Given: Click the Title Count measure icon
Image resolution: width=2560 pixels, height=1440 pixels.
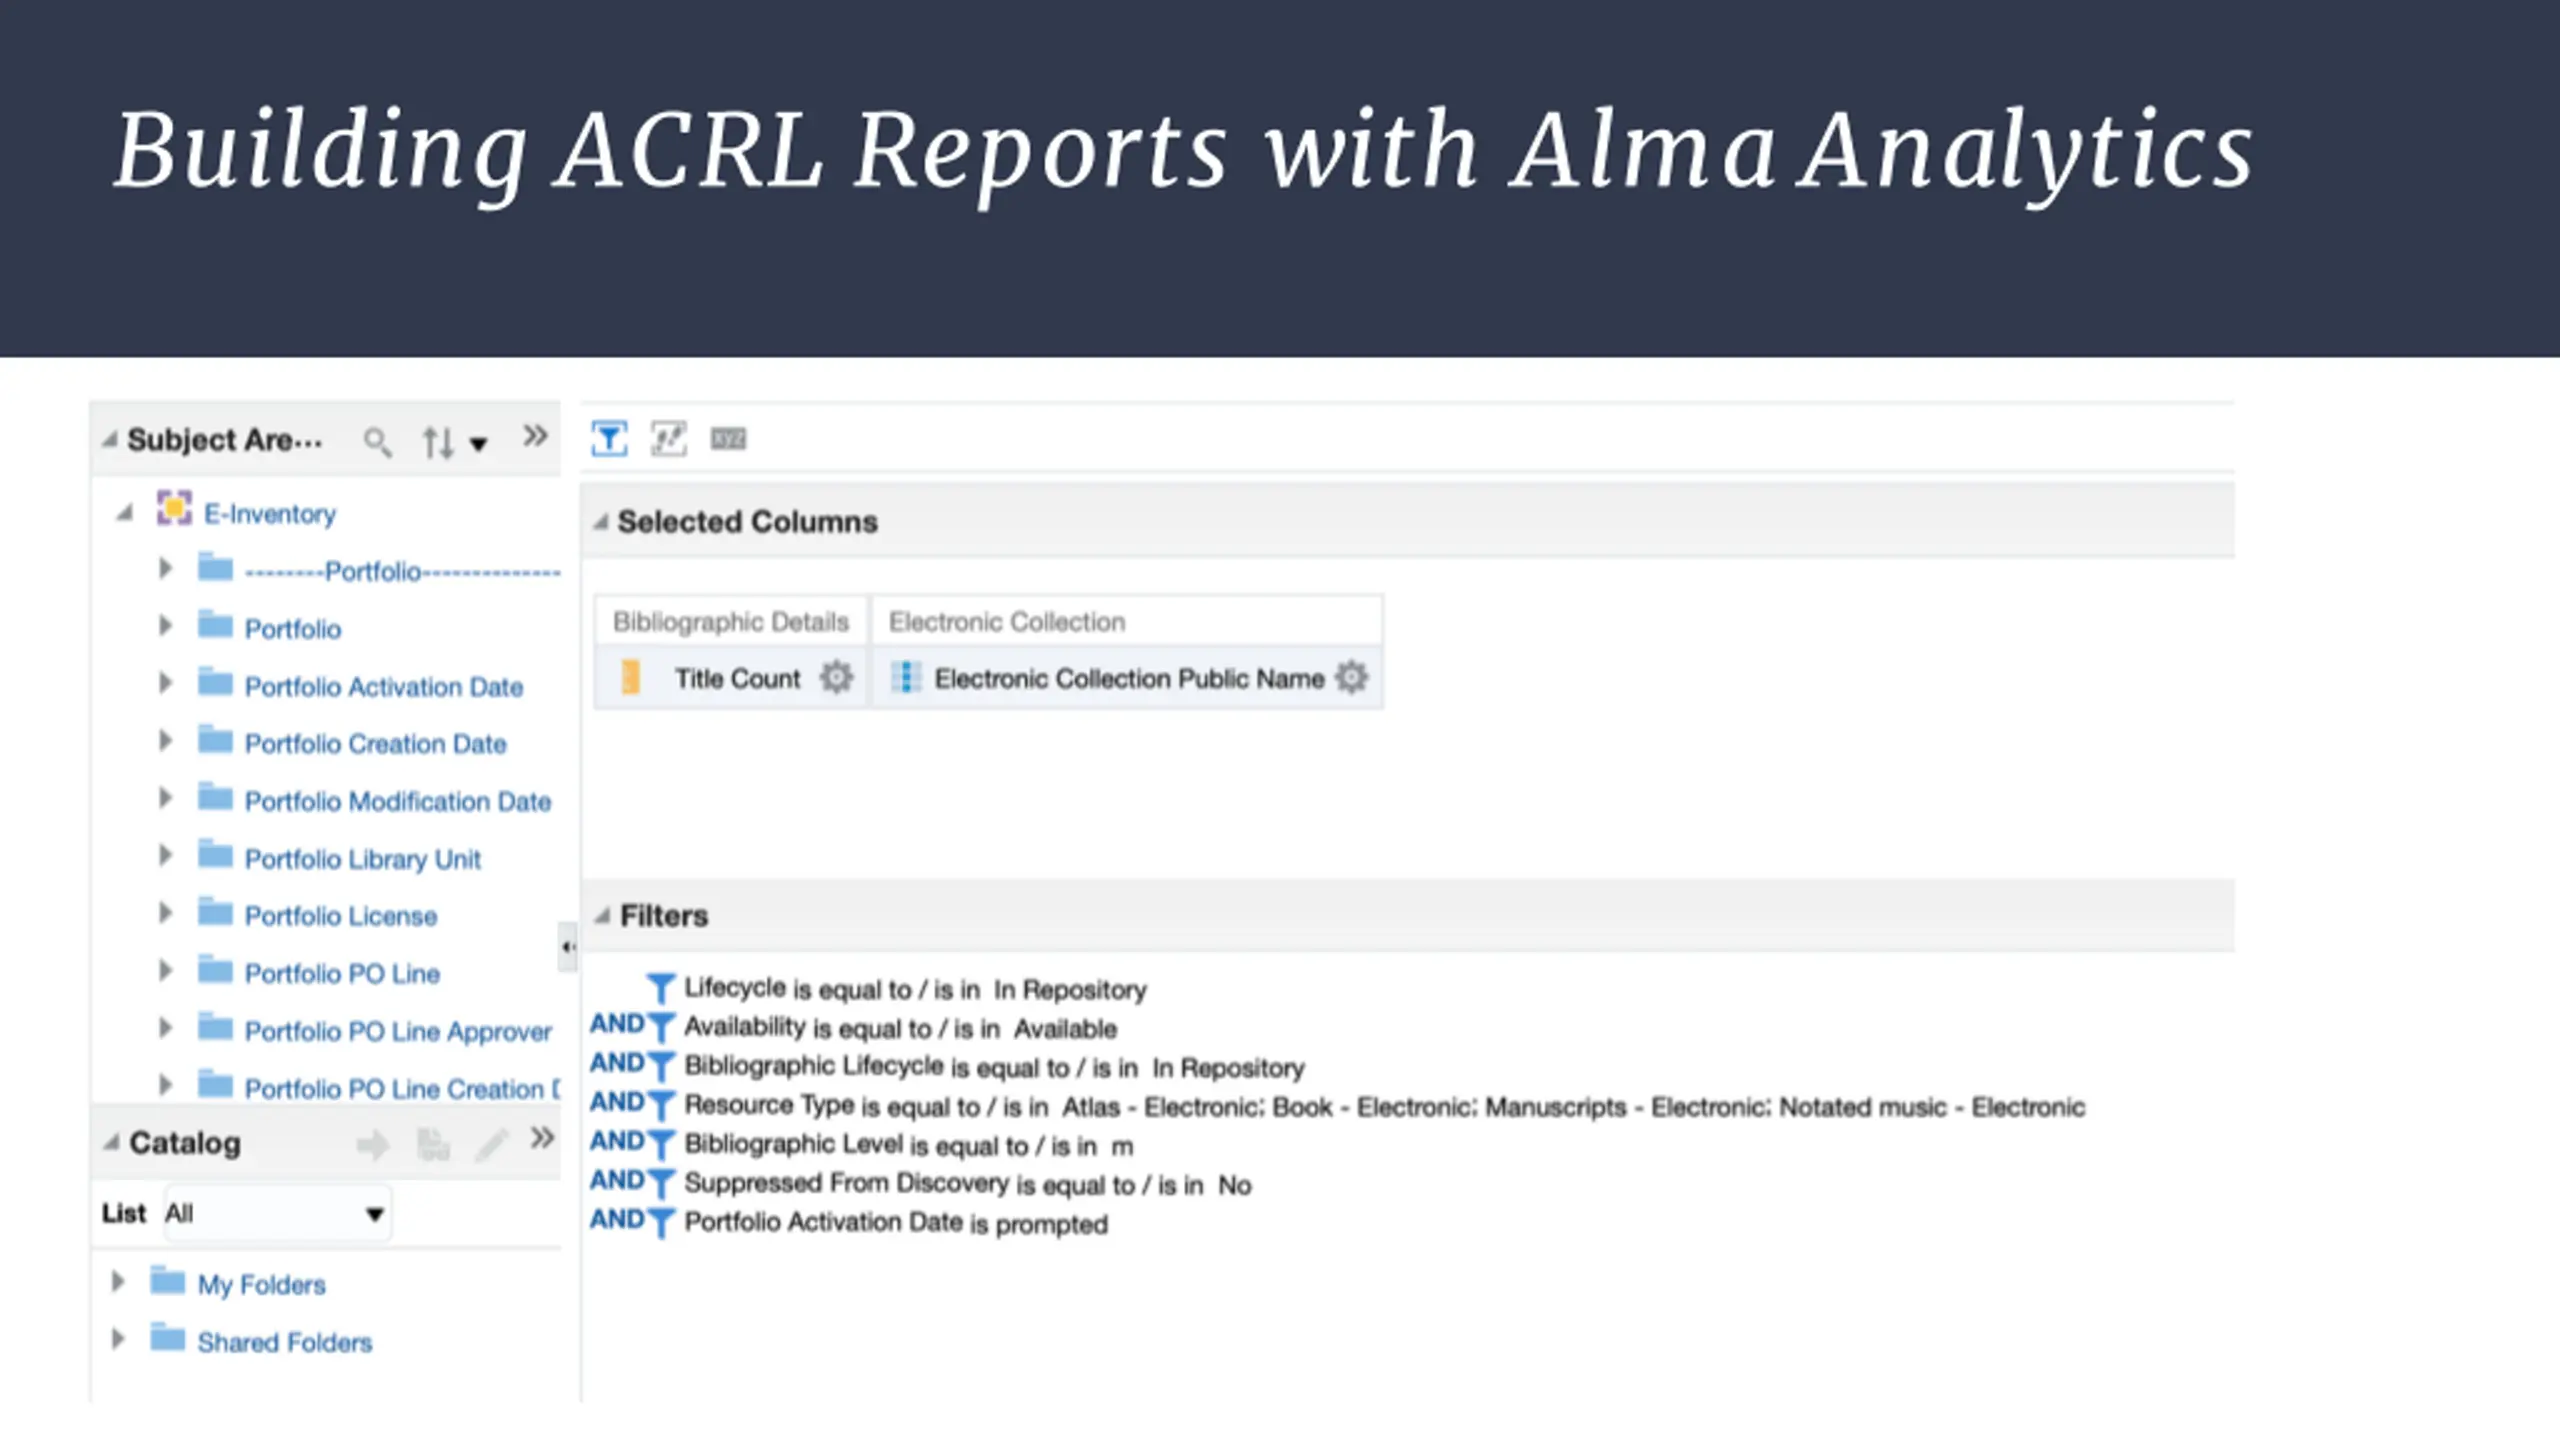Looking at the screenshot, I should click(631, 678).
